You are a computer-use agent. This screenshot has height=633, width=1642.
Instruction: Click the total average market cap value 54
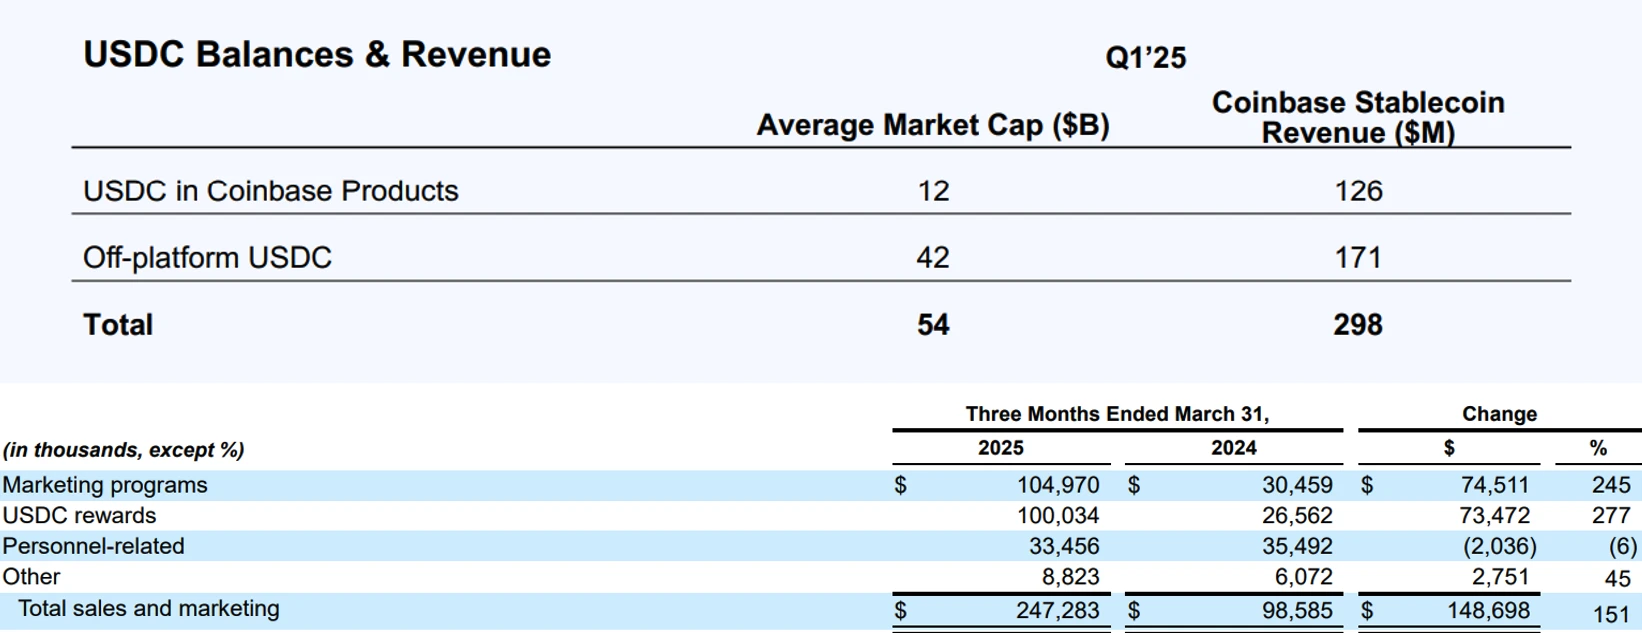point(933,325)
